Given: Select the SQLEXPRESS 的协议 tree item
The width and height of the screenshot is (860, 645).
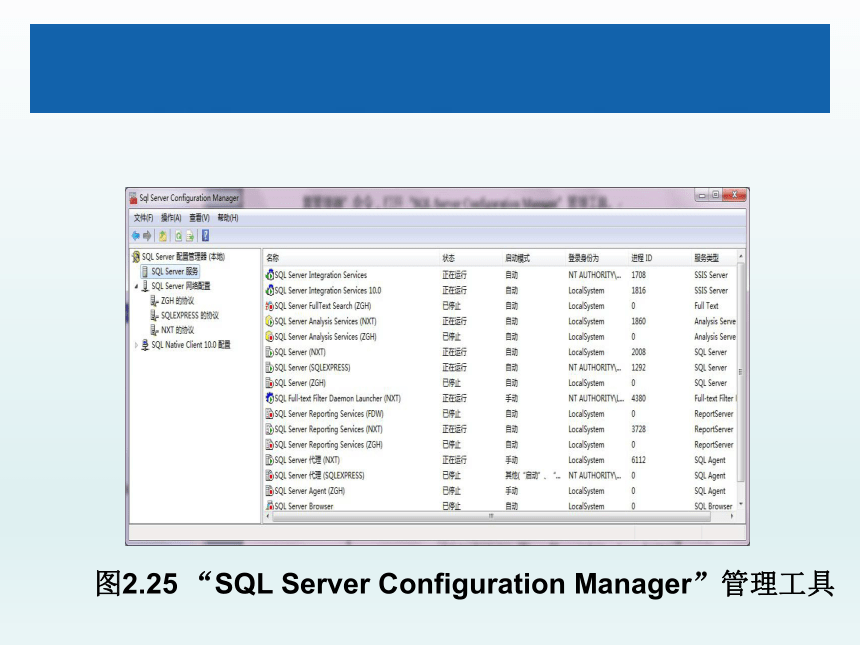Looking at the screenshot, I should point(190,315).
